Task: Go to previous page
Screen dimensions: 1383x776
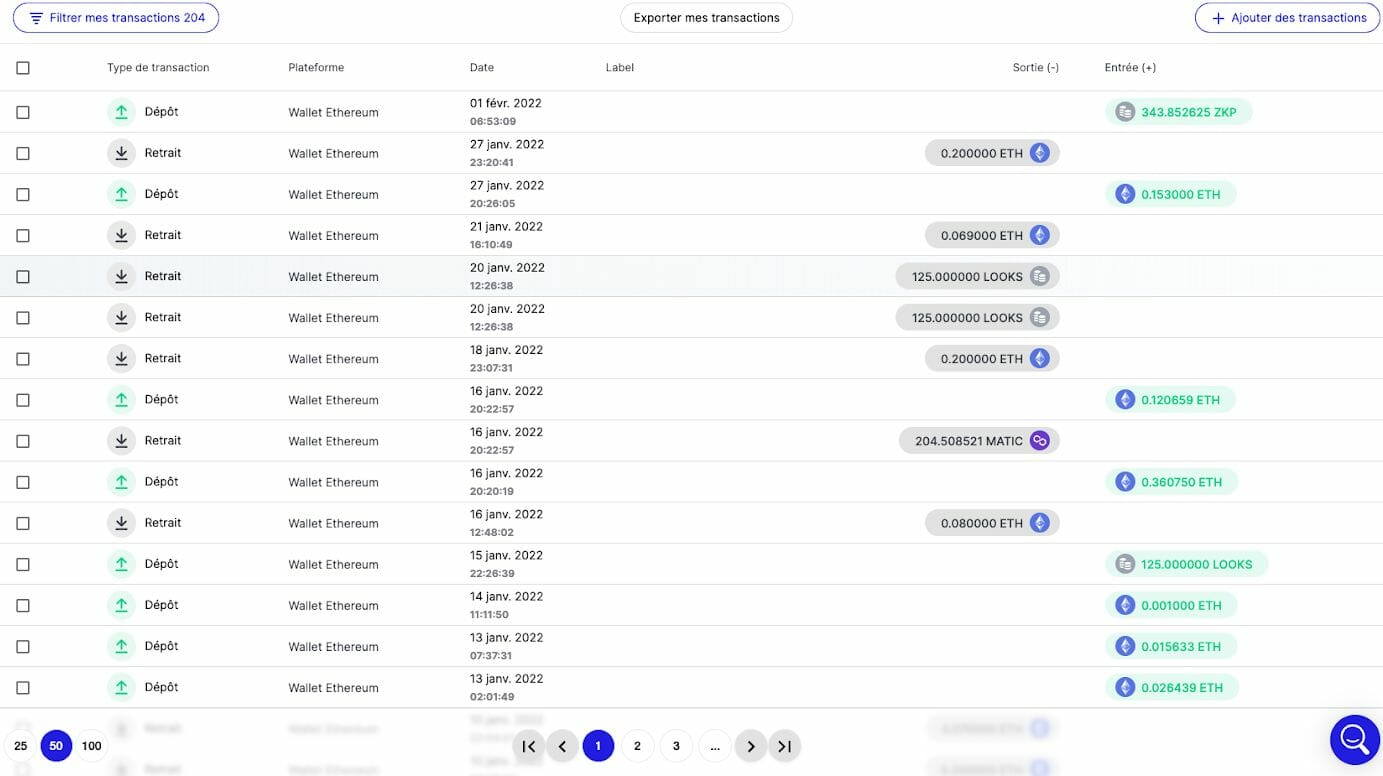Action: click(x=562, y=746)
